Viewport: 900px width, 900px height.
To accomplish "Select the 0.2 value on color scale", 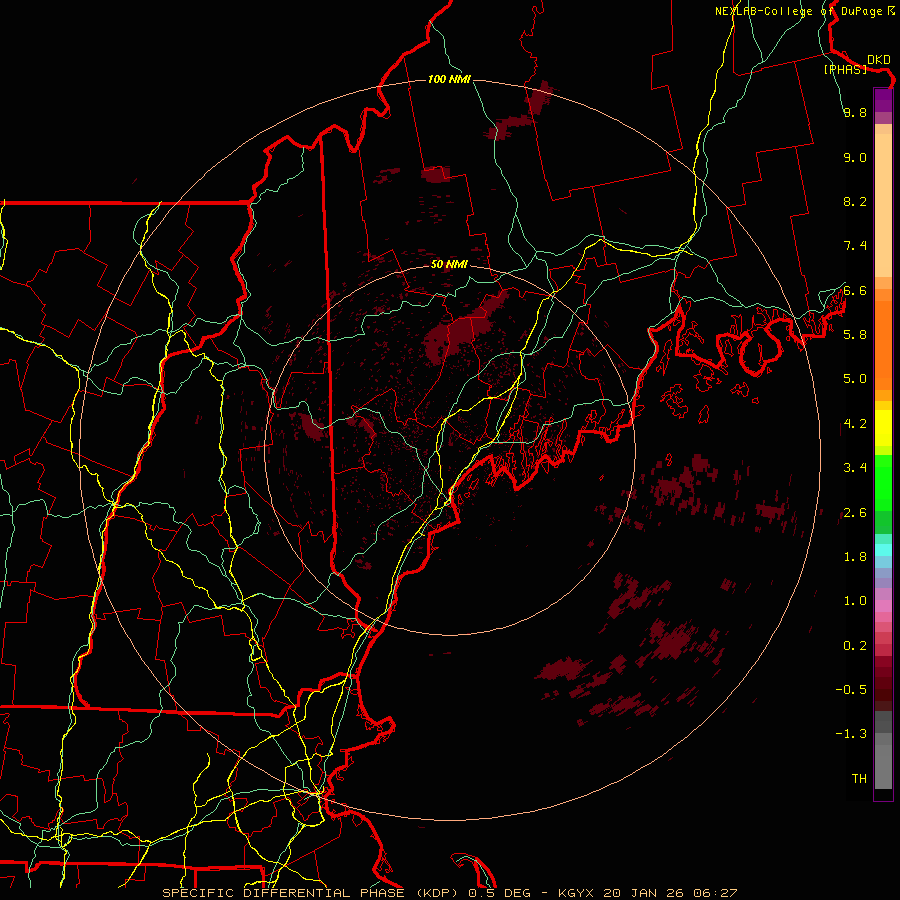I will (855, 645).
